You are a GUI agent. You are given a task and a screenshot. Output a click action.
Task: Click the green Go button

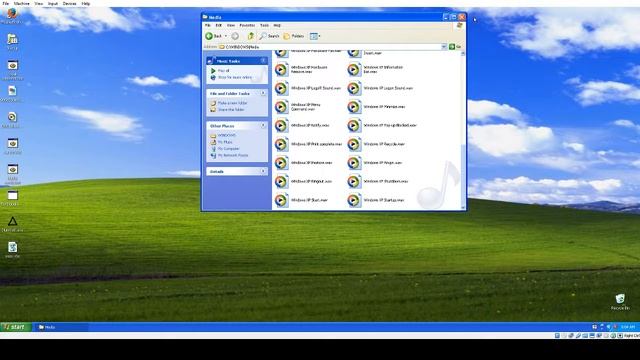point(455,47)
